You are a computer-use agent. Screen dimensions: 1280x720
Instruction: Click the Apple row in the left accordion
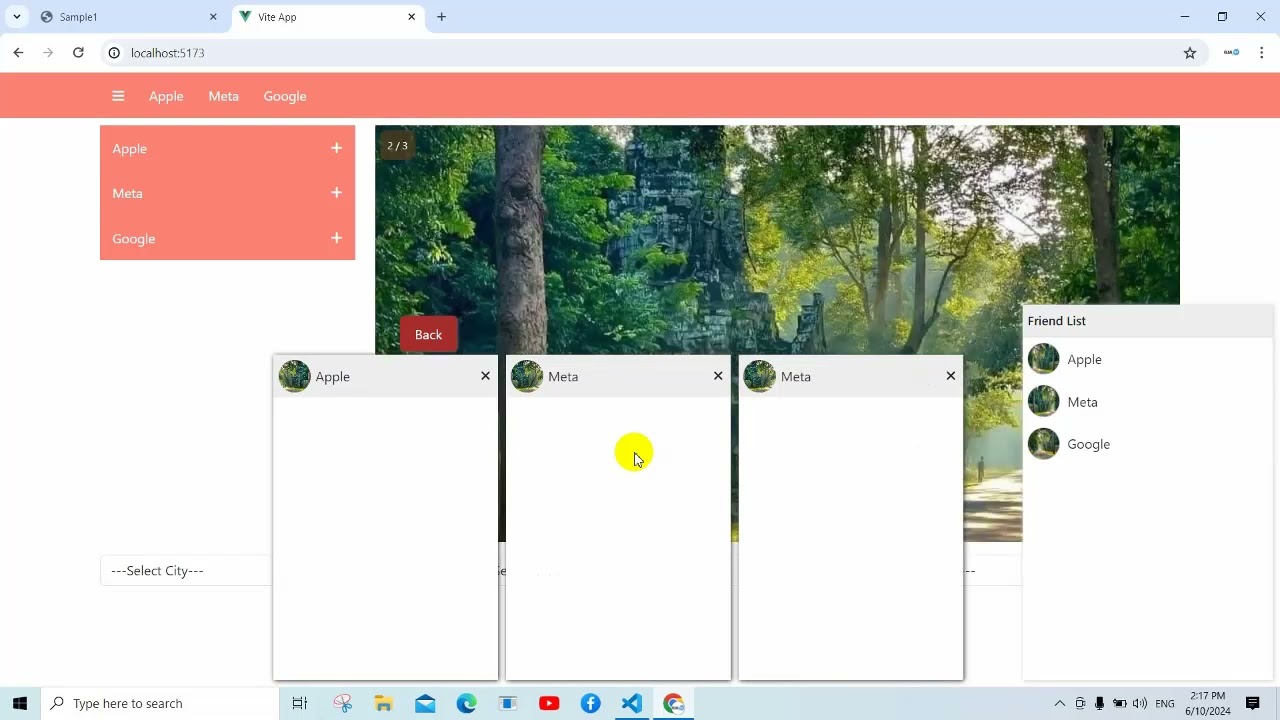point(227,148)
